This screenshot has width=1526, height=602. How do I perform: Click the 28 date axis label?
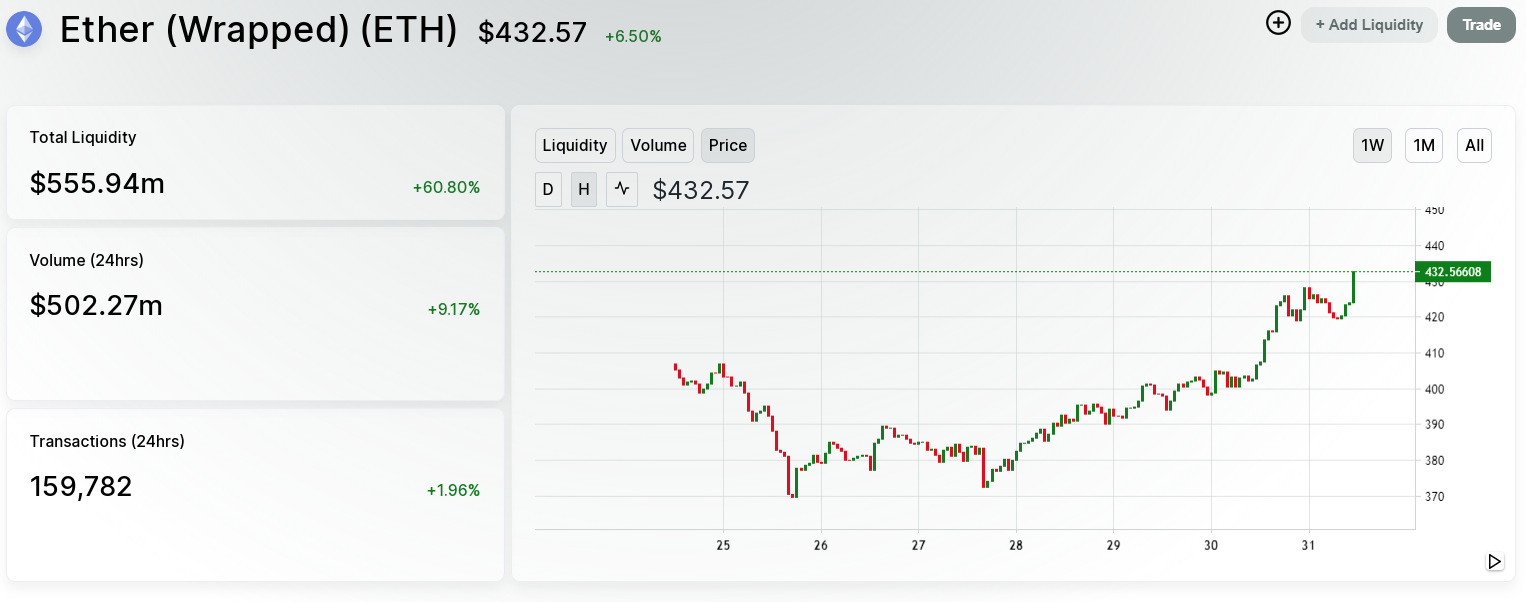tap(1015, 545)
